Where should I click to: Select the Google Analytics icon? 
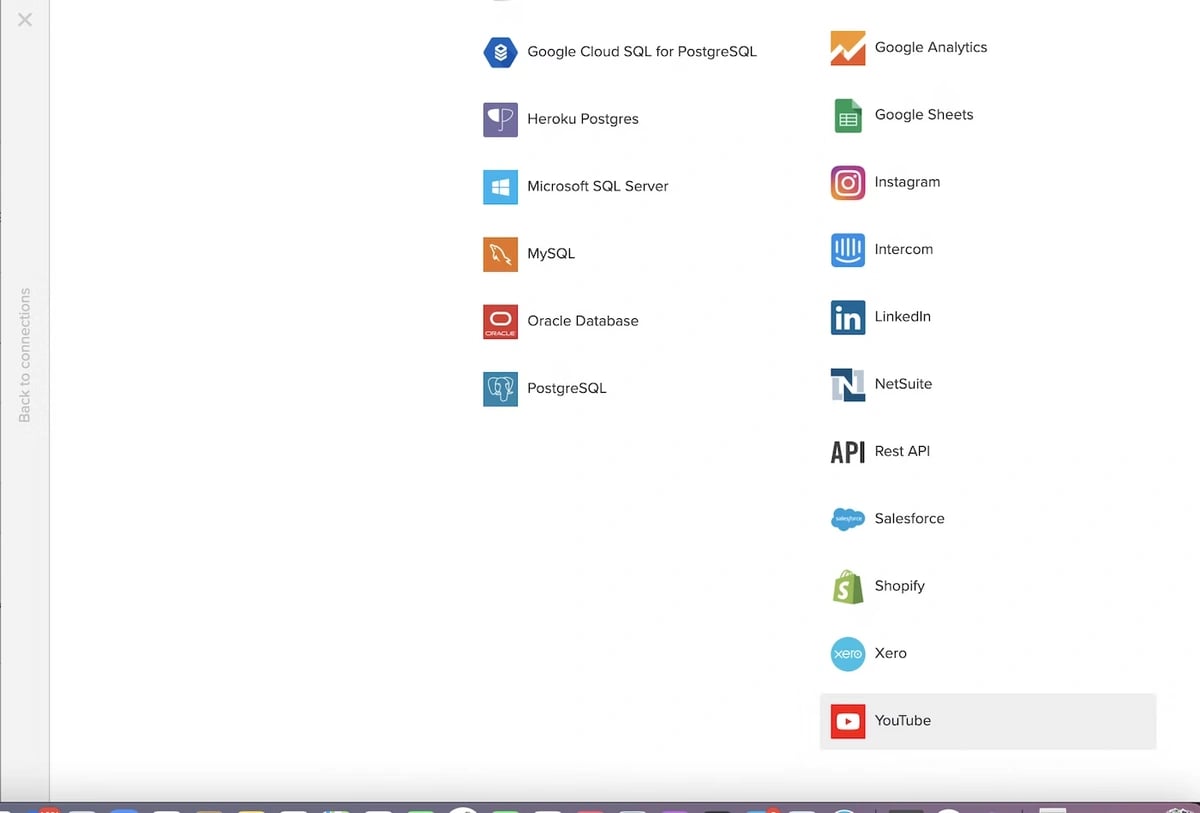[848, 48]
